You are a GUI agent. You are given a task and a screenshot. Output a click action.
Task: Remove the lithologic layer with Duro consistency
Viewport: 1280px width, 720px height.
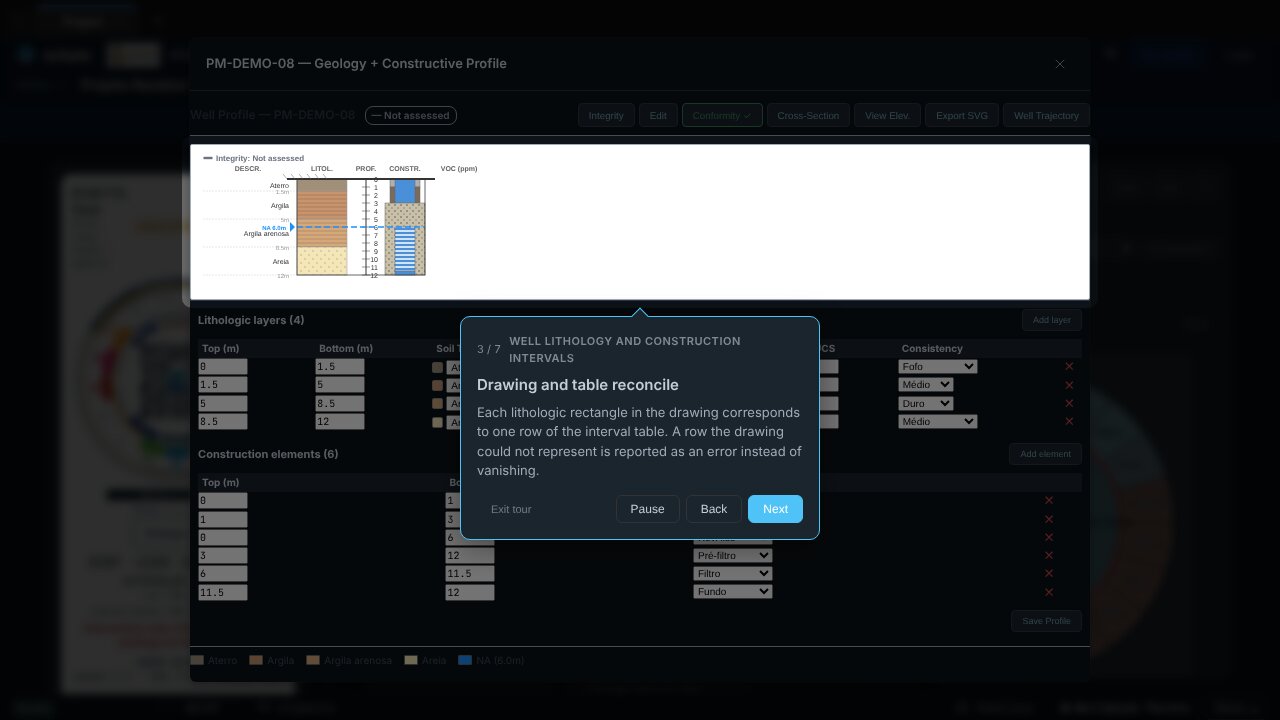[x=1070, y=403]
